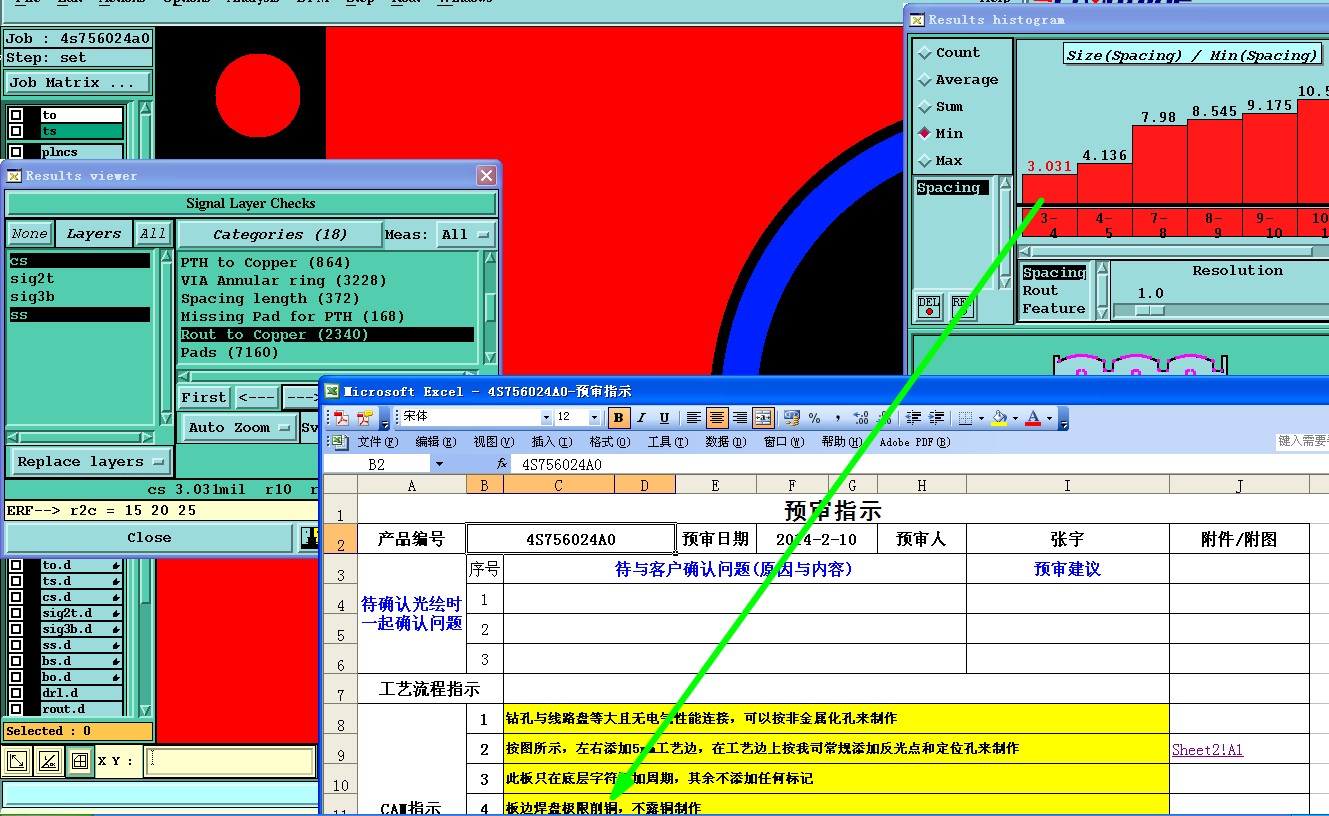Click the <--- previous result button

(257, 397)
